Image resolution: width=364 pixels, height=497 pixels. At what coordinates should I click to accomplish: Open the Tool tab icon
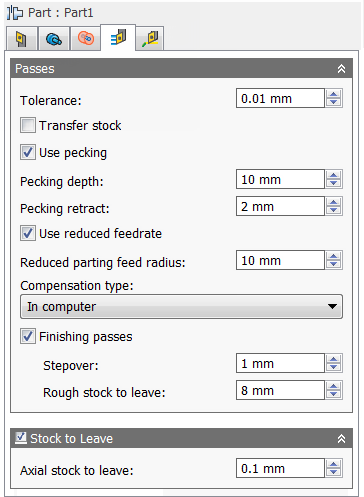click(22, 39)
